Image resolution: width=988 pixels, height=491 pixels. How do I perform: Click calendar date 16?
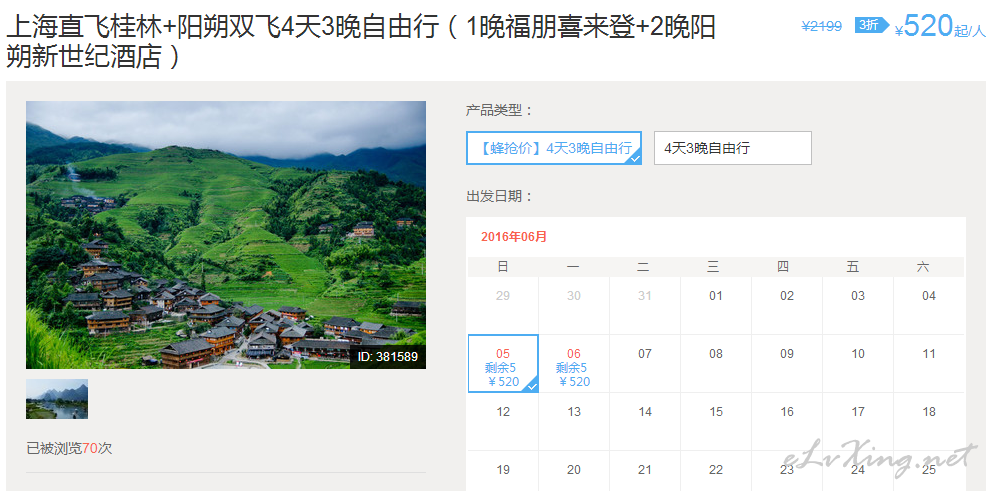pos(787,422)
